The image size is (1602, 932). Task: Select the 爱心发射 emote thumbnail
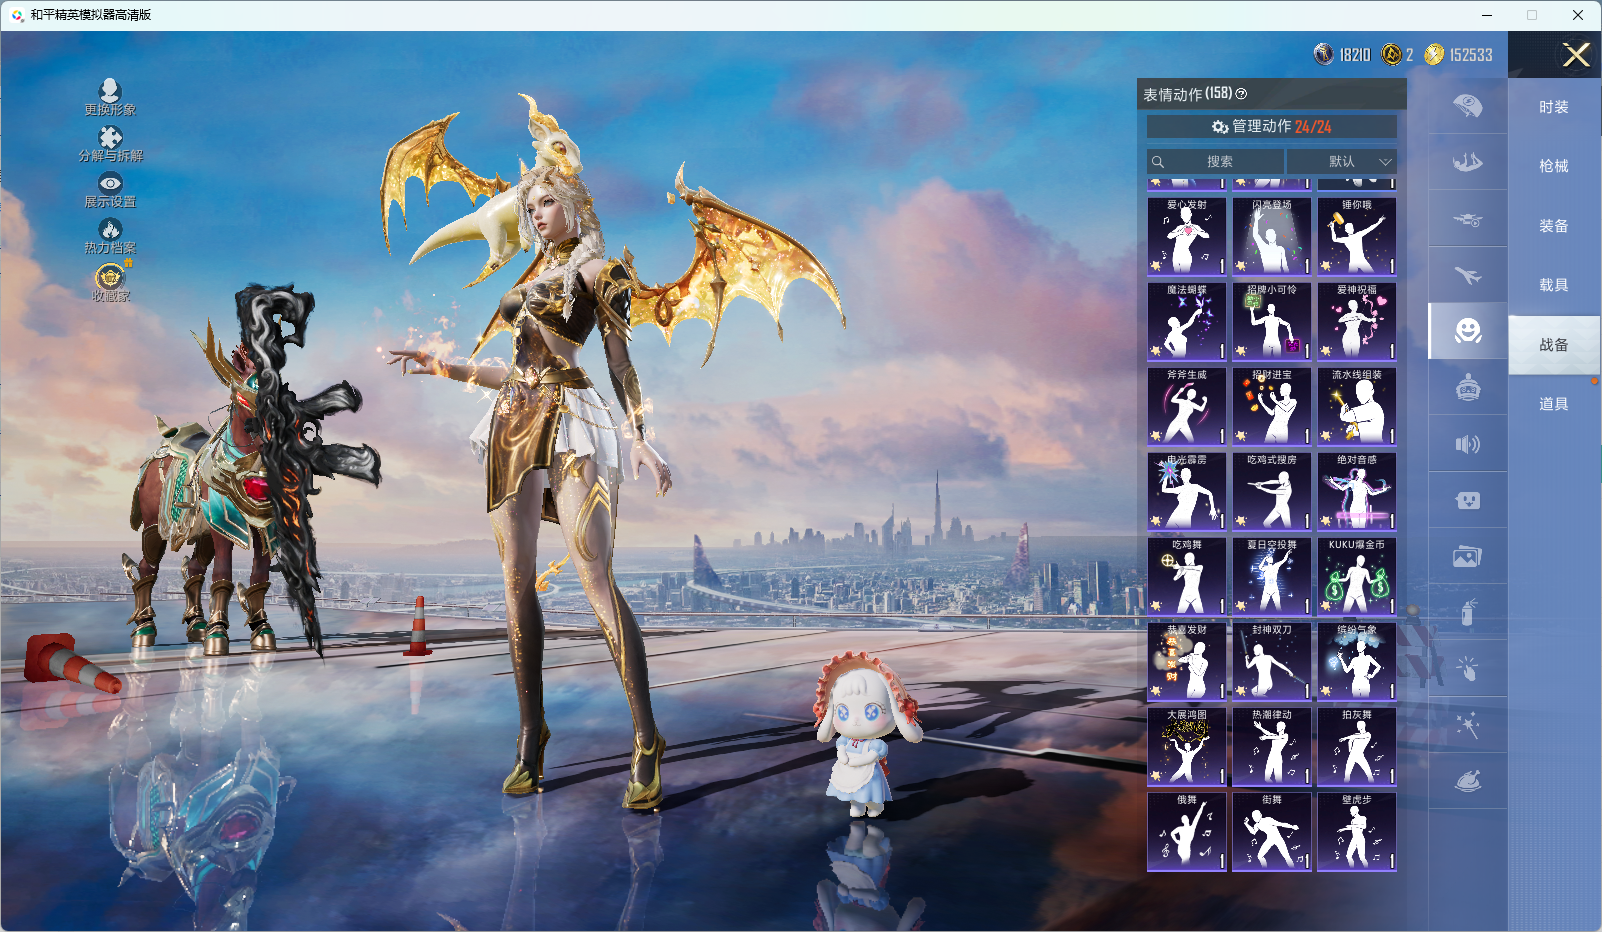click(x=1187, y=236)
